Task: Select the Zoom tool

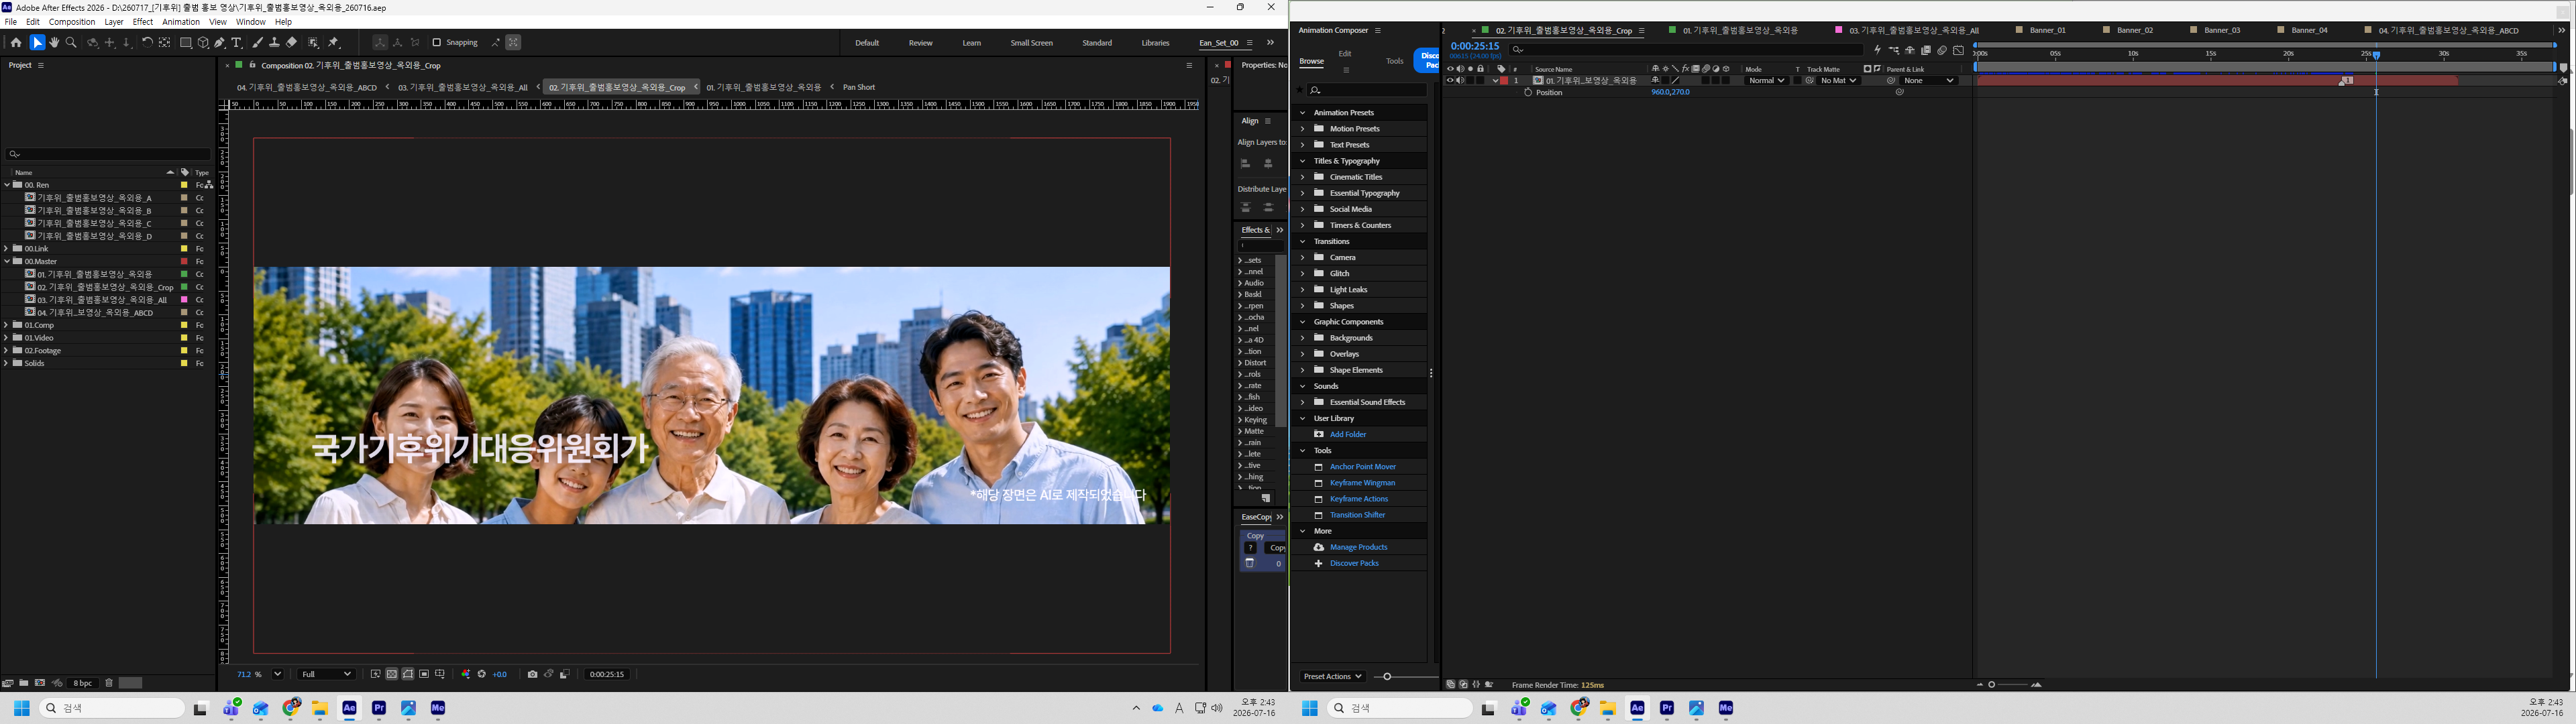Action: [71, 43]
